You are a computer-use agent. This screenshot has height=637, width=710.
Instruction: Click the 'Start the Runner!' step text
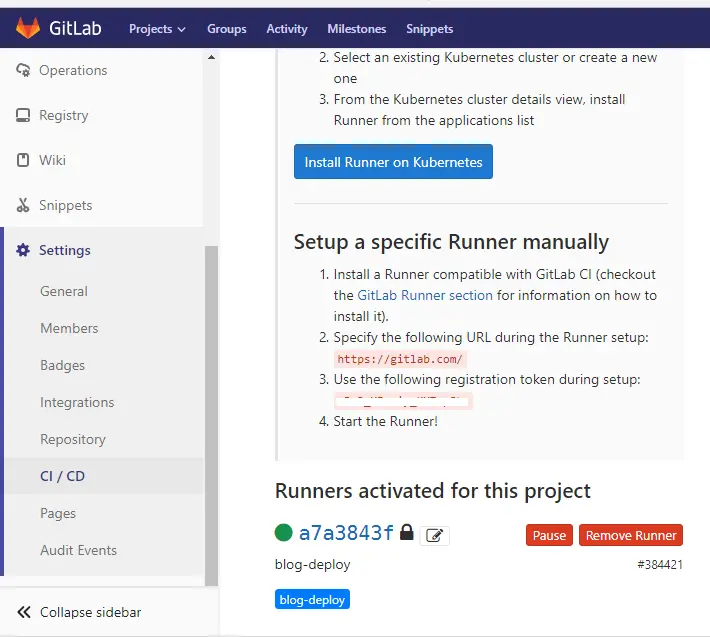385,421
